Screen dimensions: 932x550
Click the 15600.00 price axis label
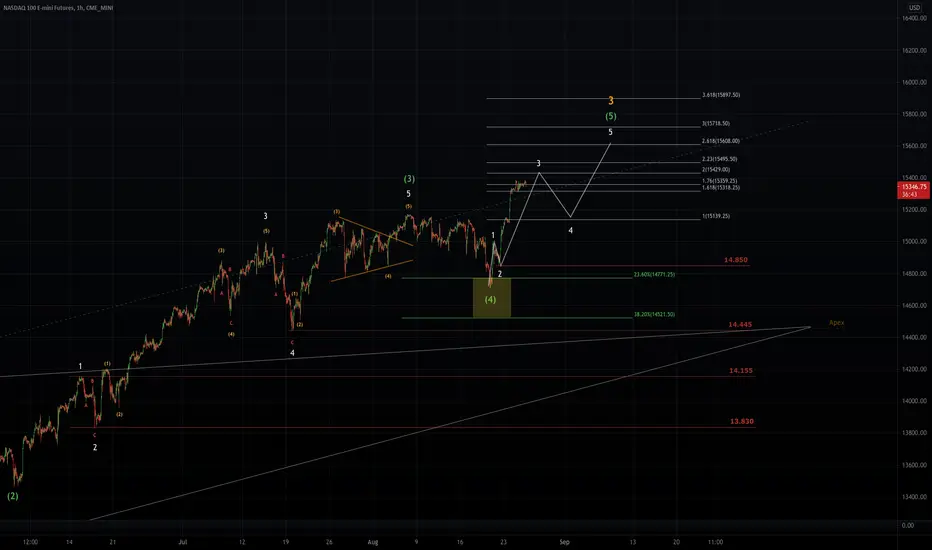pyautogui.click(x=914, y=146)
